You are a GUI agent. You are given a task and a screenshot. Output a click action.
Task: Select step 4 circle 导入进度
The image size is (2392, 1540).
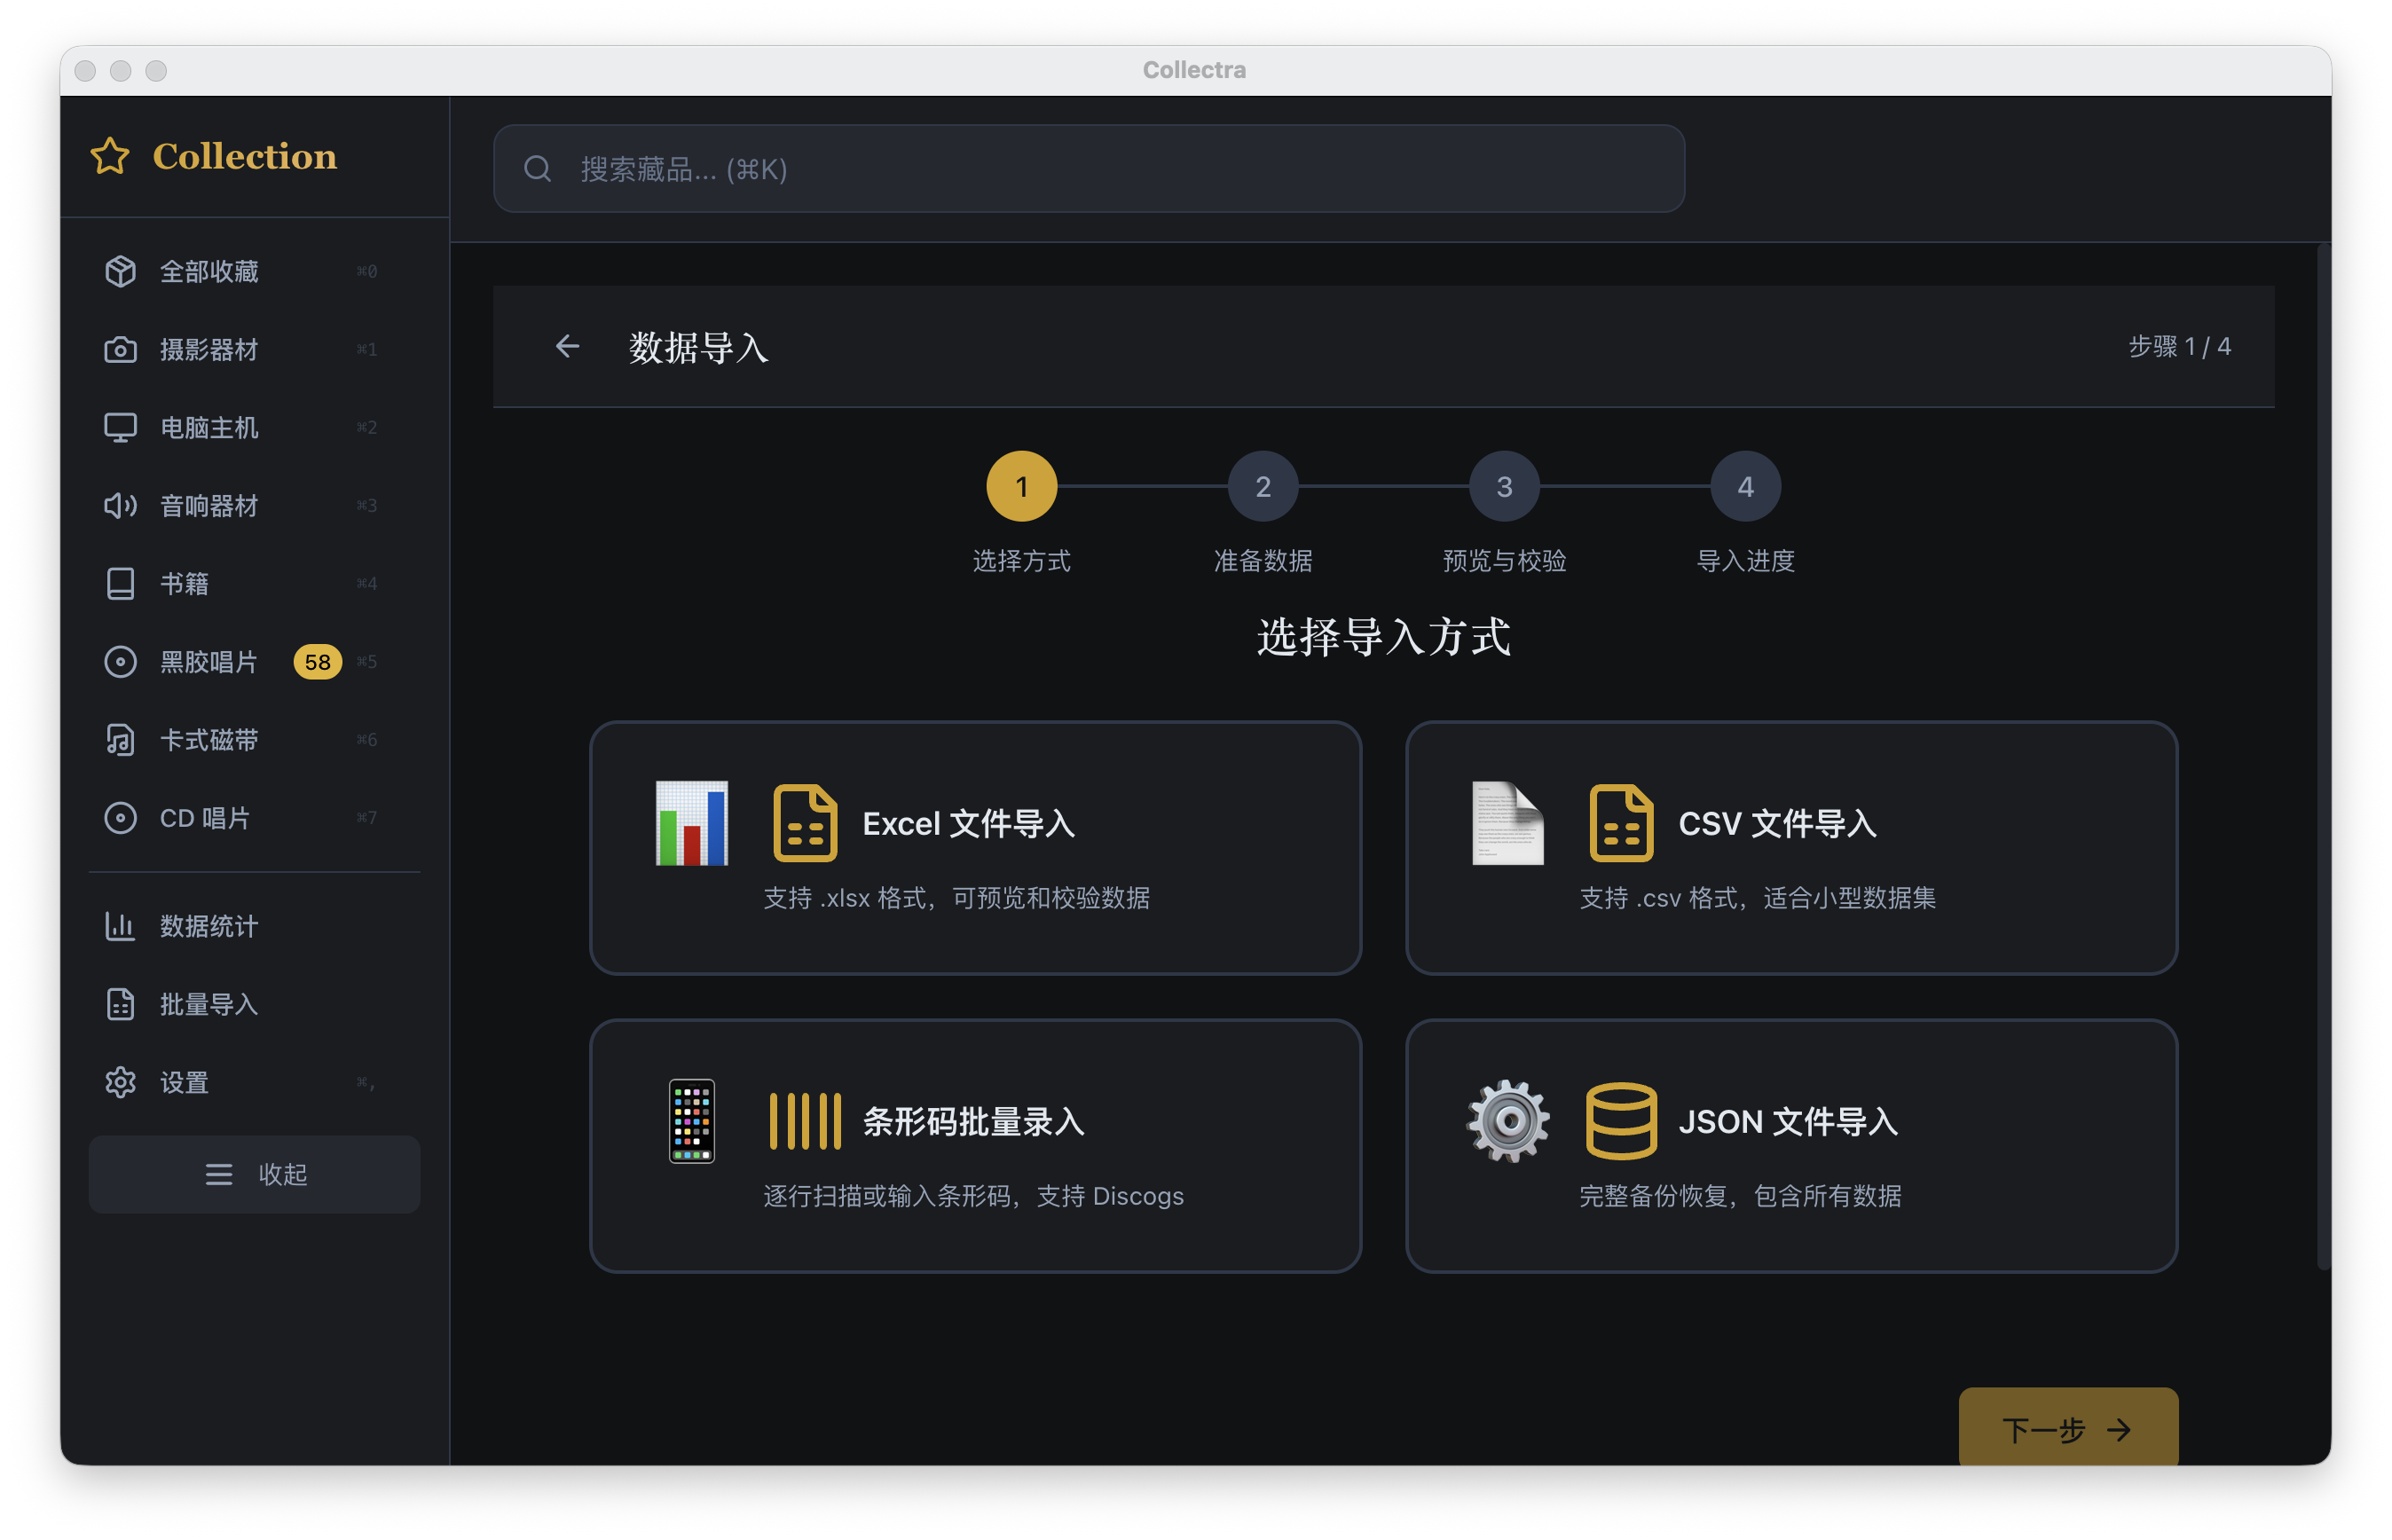pos(1745,486)
